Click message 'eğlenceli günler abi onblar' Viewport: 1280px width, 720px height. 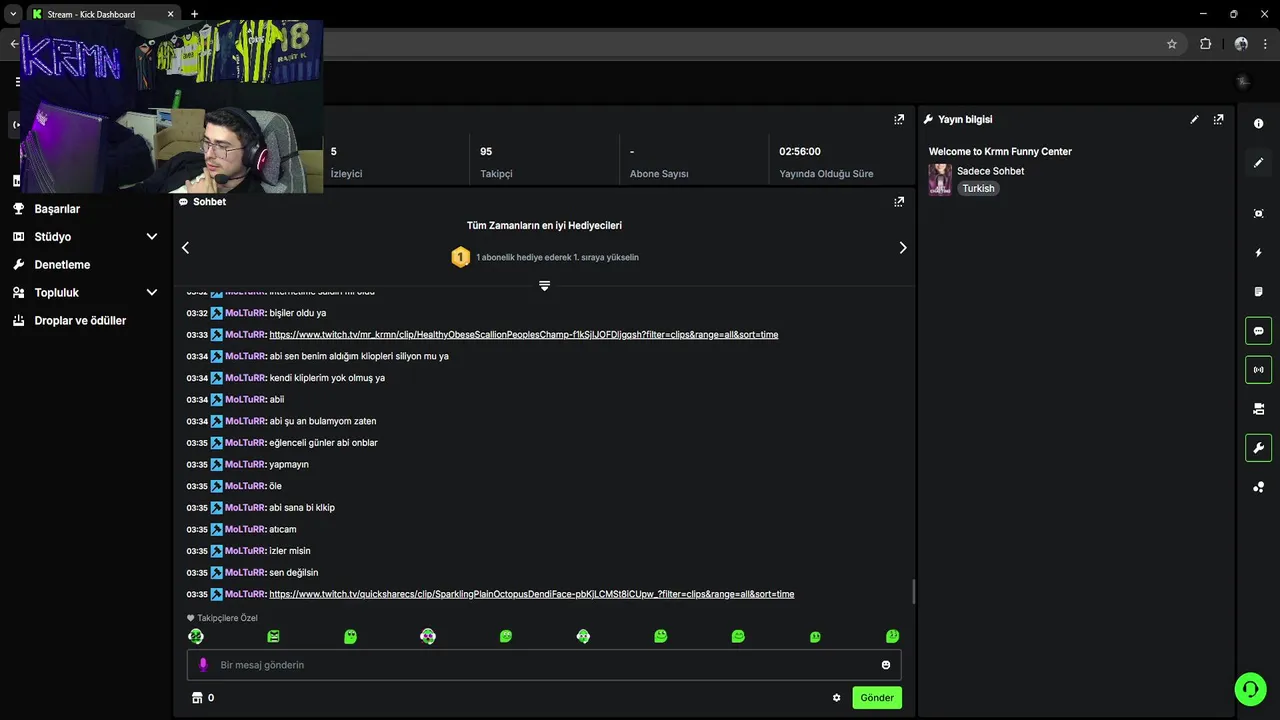(x=323, y=443)
